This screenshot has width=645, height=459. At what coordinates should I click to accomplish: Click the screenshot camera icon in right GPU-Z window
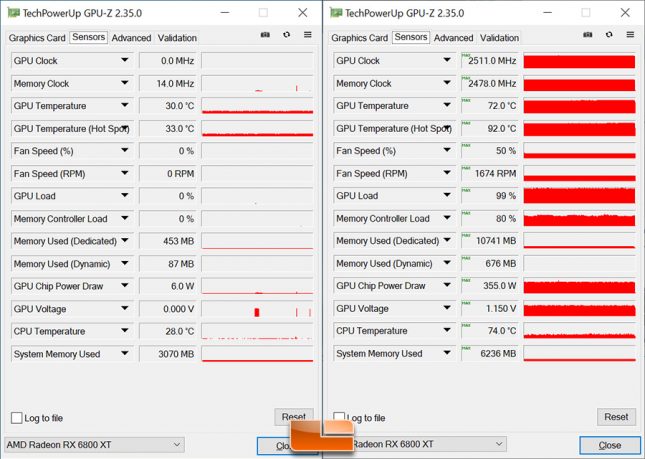pos(588,35)
